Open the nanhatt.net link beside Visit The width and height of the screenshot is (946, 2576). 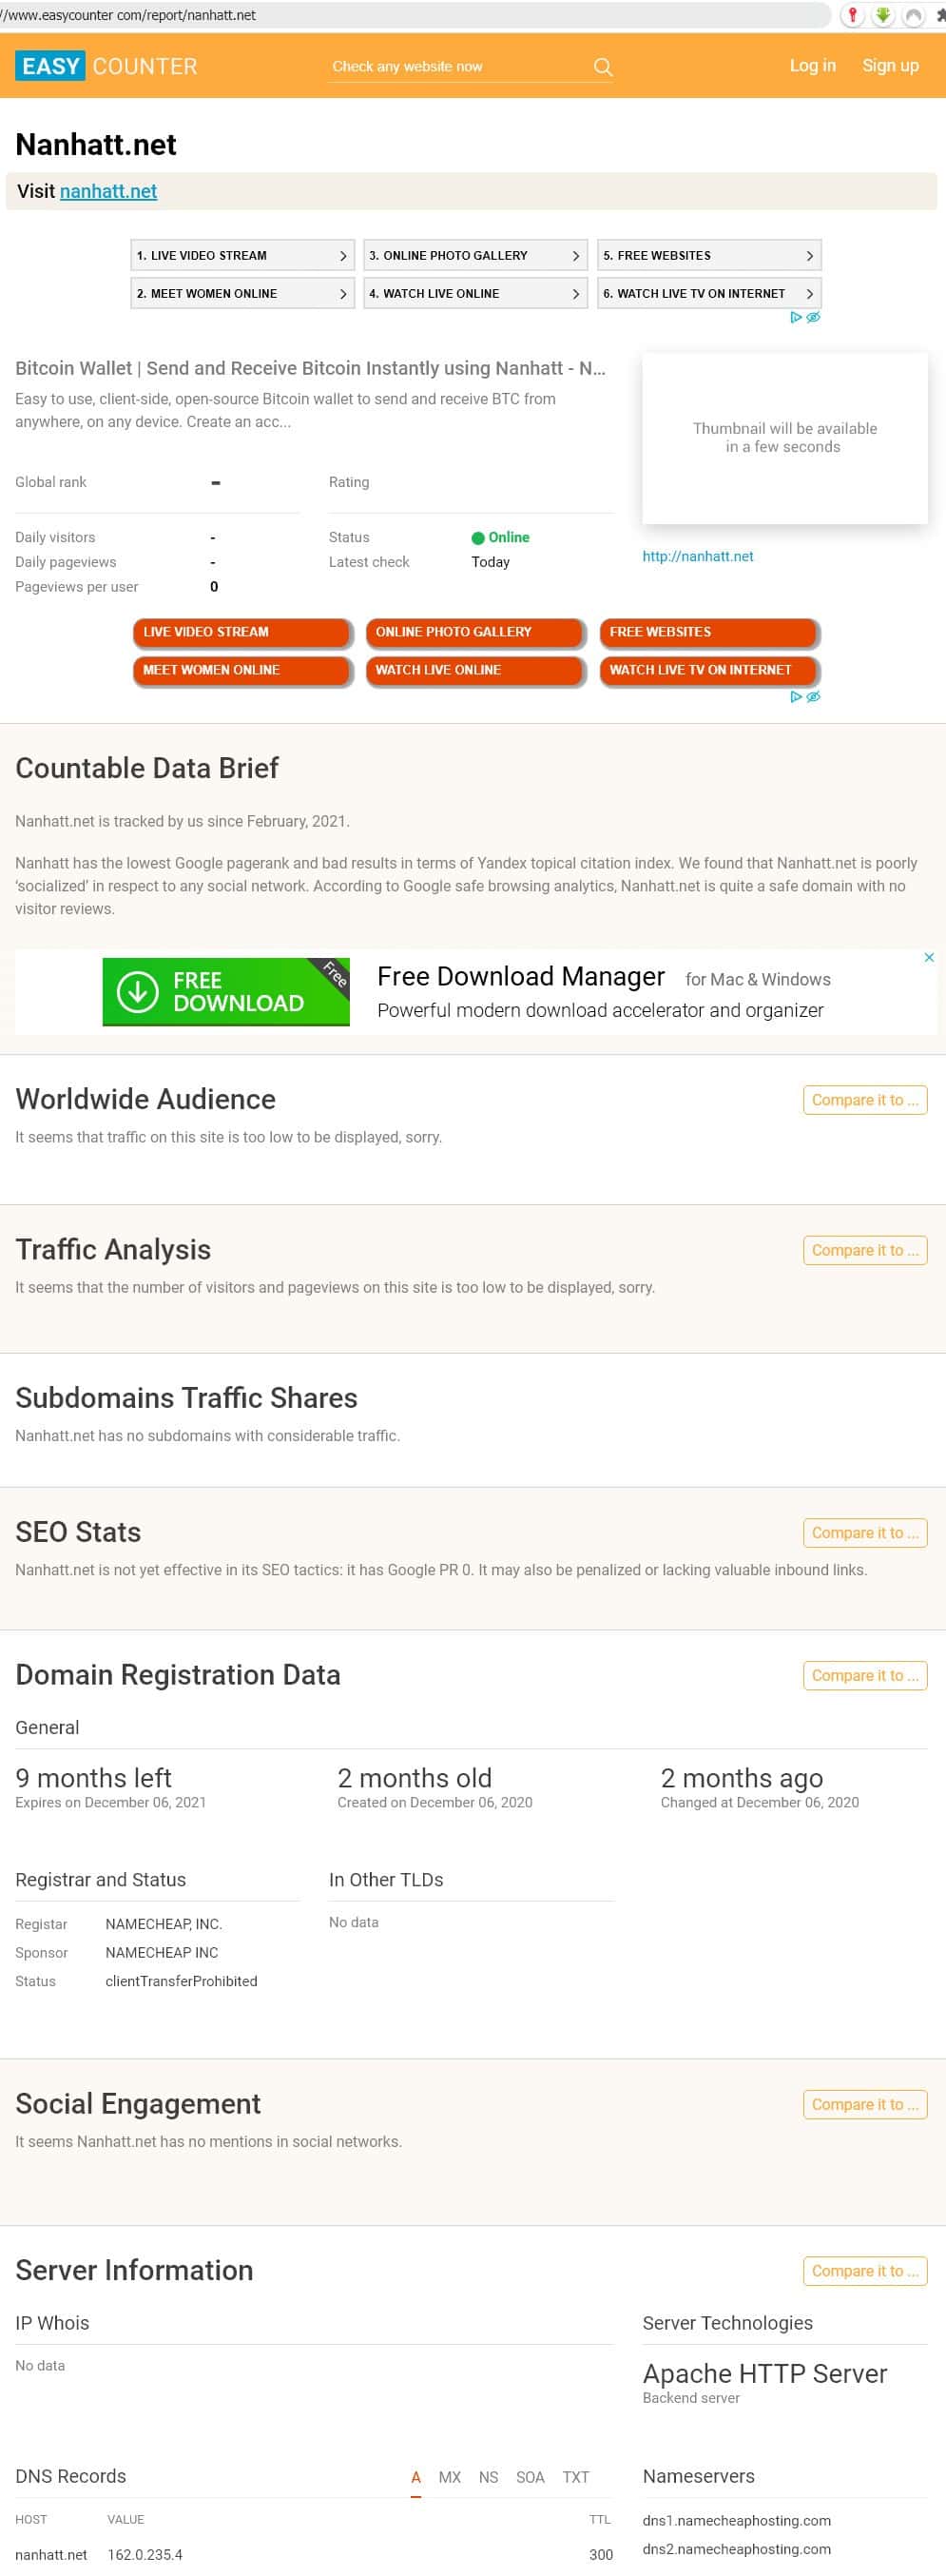click(x=108, y=191)
